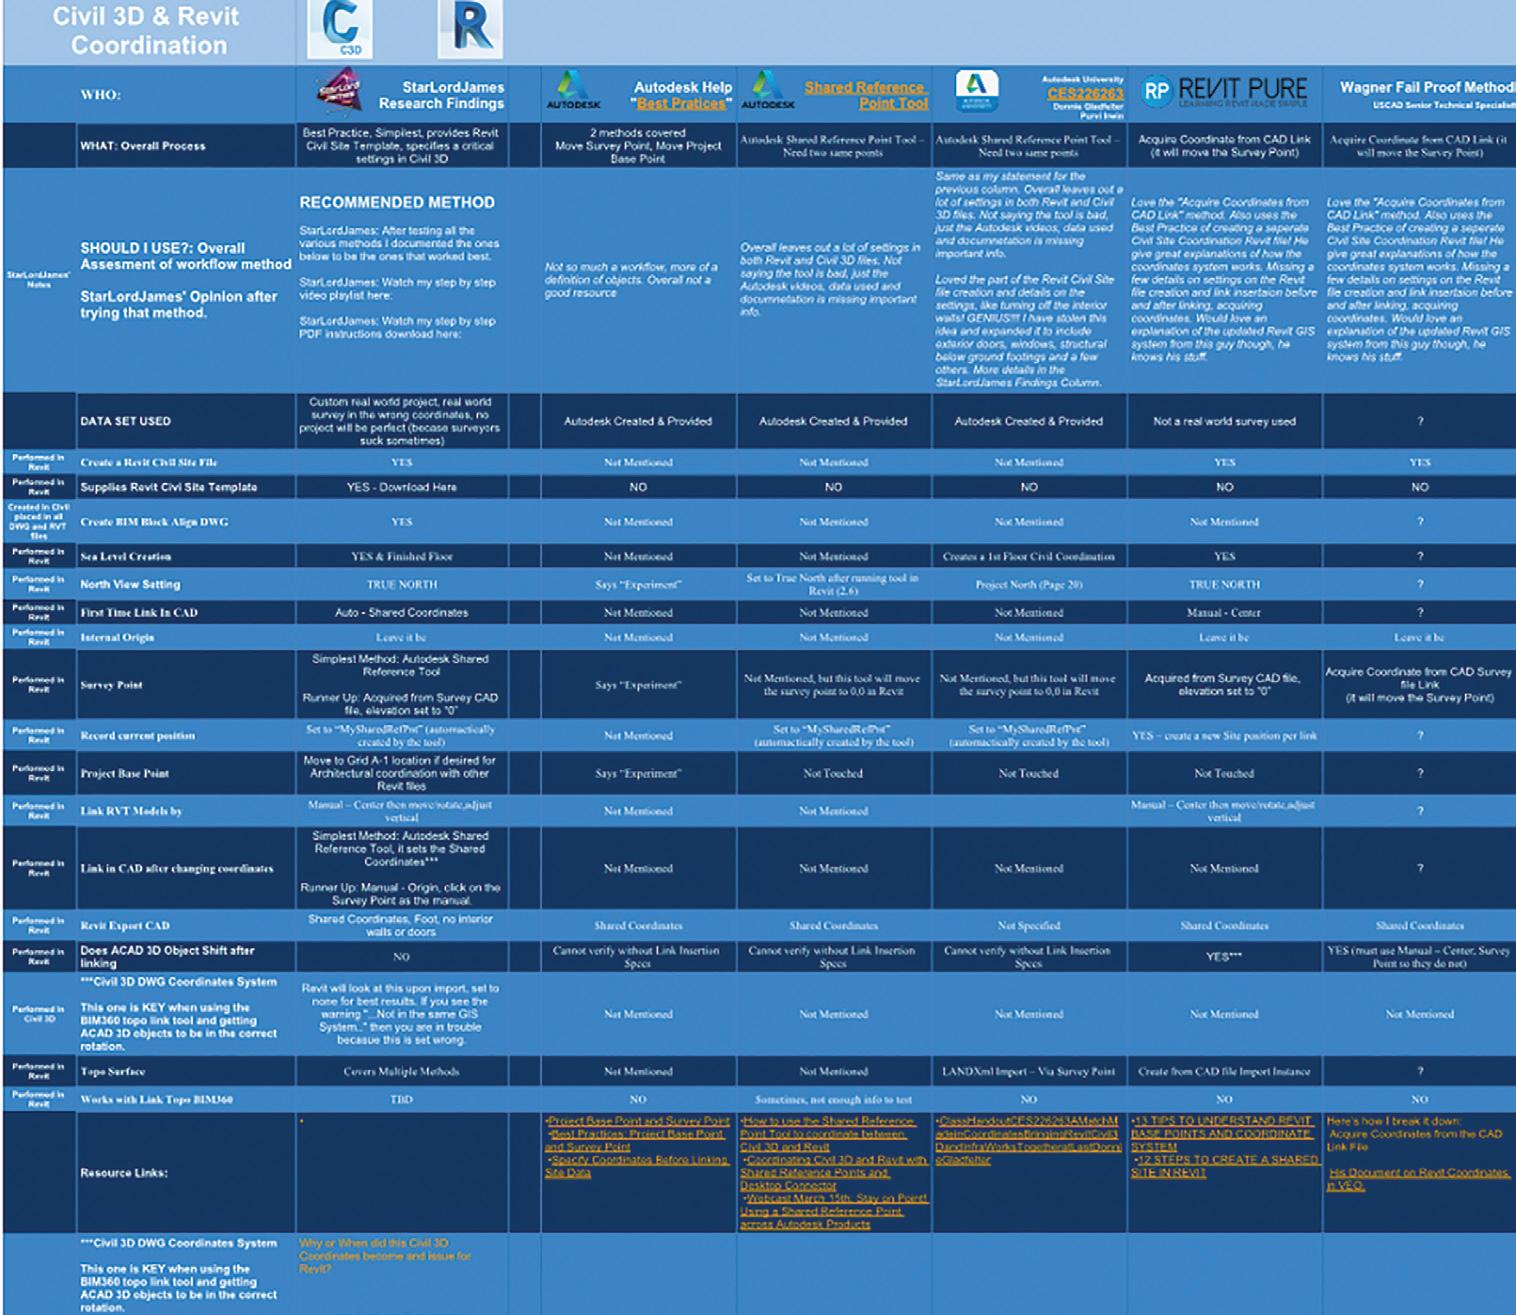Screen dimensions: 1516x1315
Task: Click the 'YES & Finished Floor' cell
Action: 402,556
